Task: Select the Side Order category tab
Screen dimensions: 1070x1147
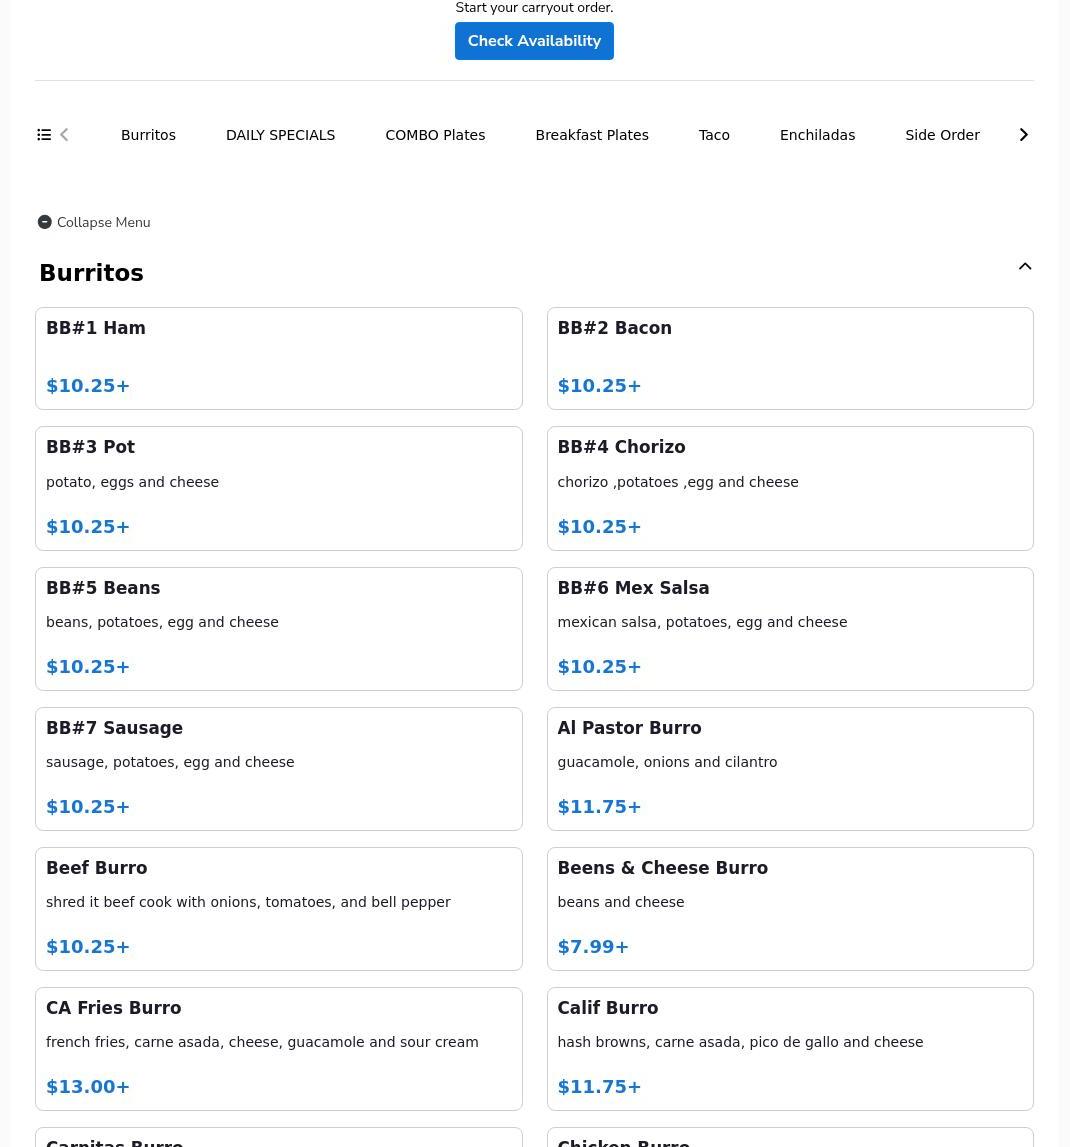Action: coord(942,135)
